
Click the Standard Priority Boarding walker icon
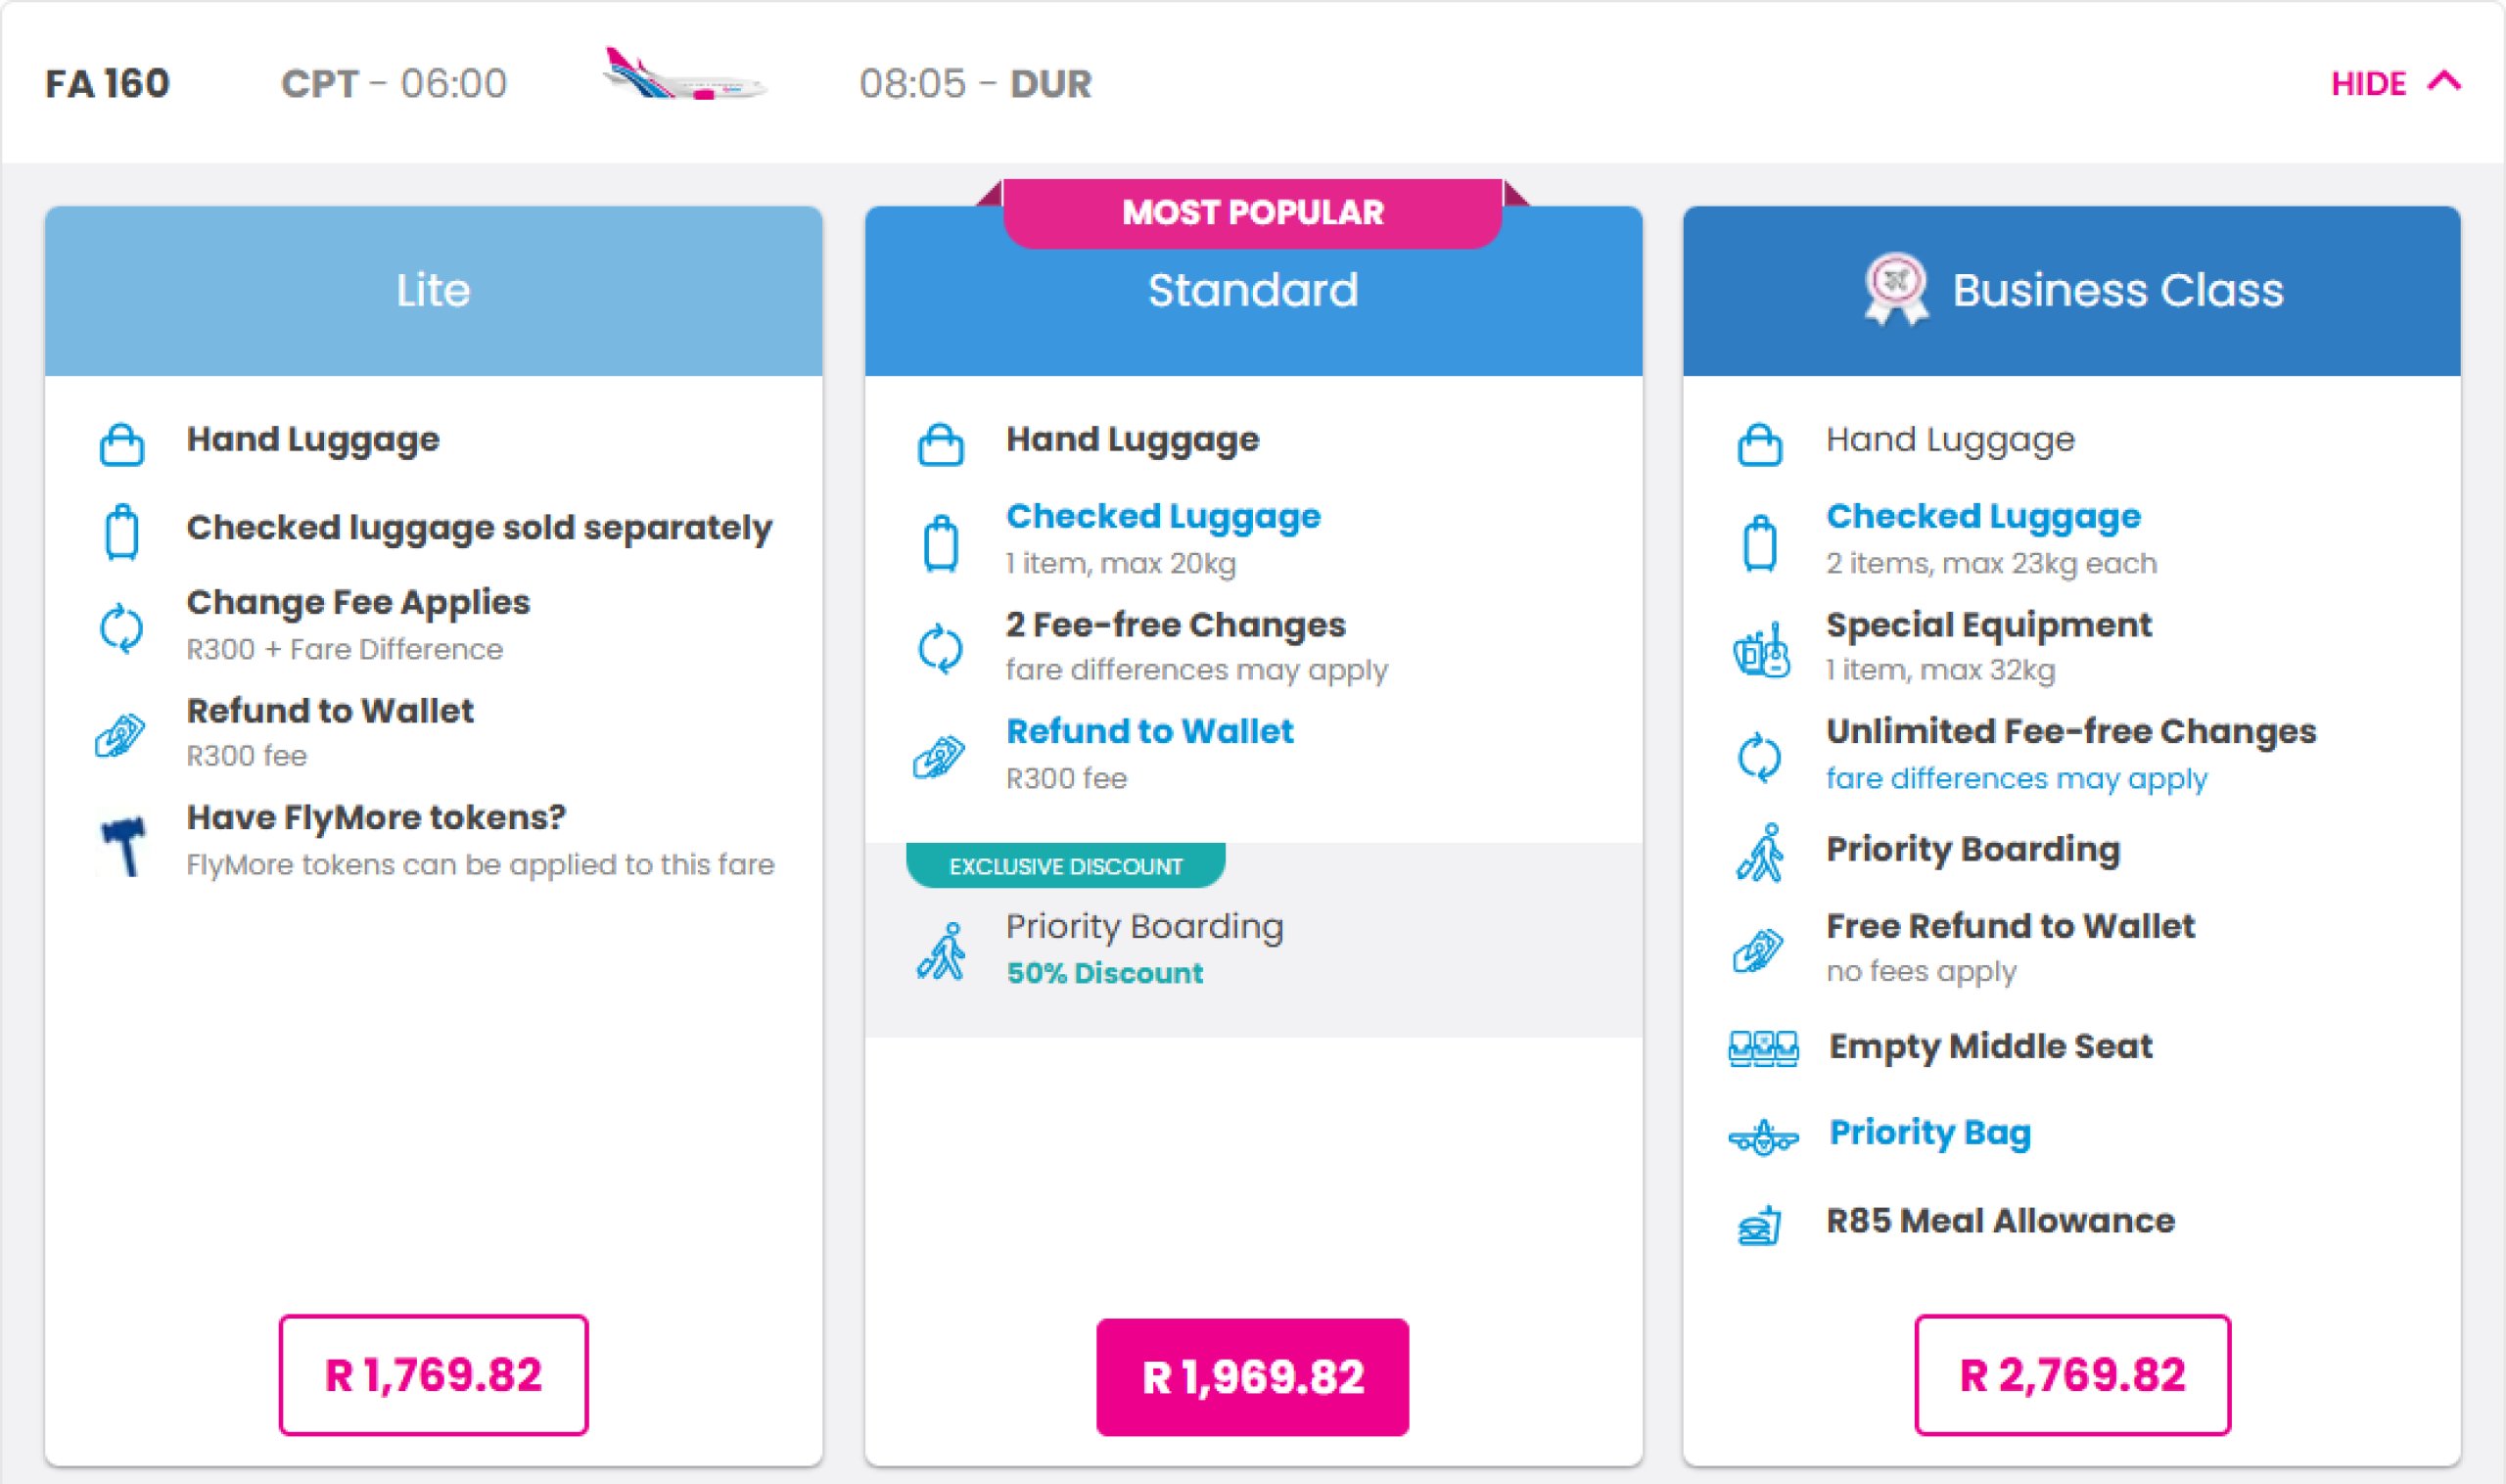(x=941, y=951)
